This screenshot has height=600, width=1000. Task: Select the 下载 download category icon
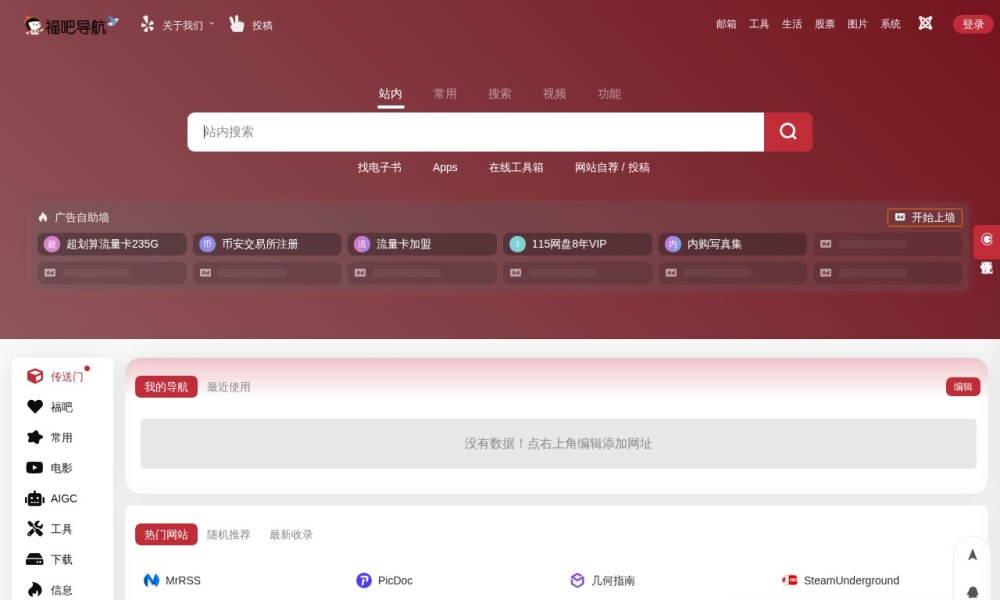coord(34,559)
